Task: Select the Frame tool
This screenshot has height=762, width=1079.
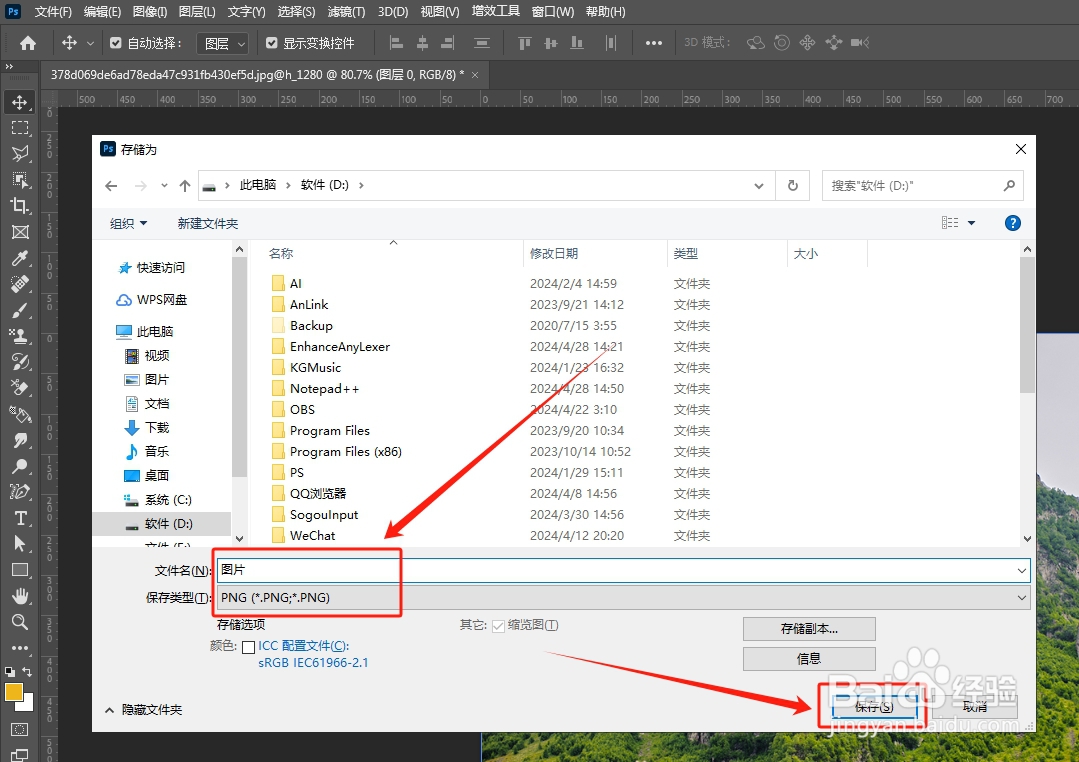Action: pos(19,232)
